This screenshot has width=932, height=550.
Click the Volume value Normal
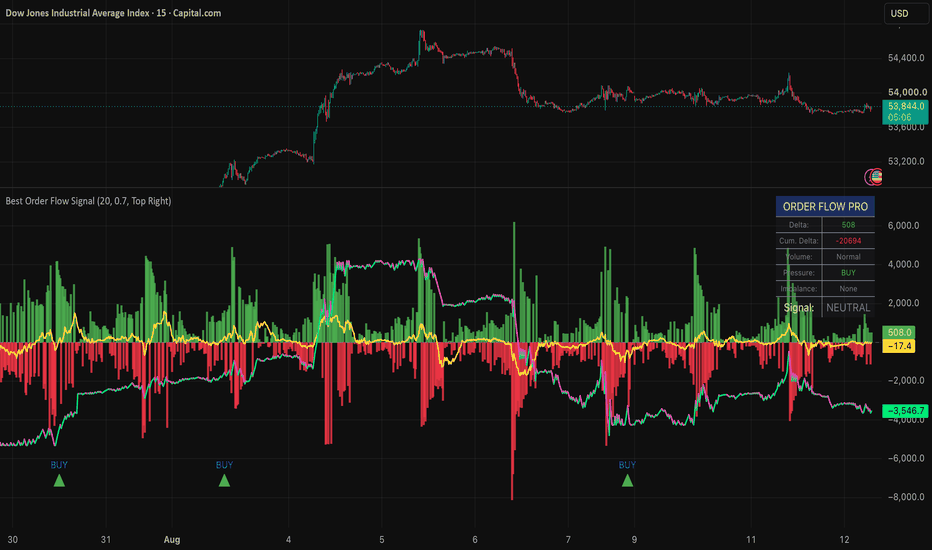pyautogui.click(x=848, y=257)
